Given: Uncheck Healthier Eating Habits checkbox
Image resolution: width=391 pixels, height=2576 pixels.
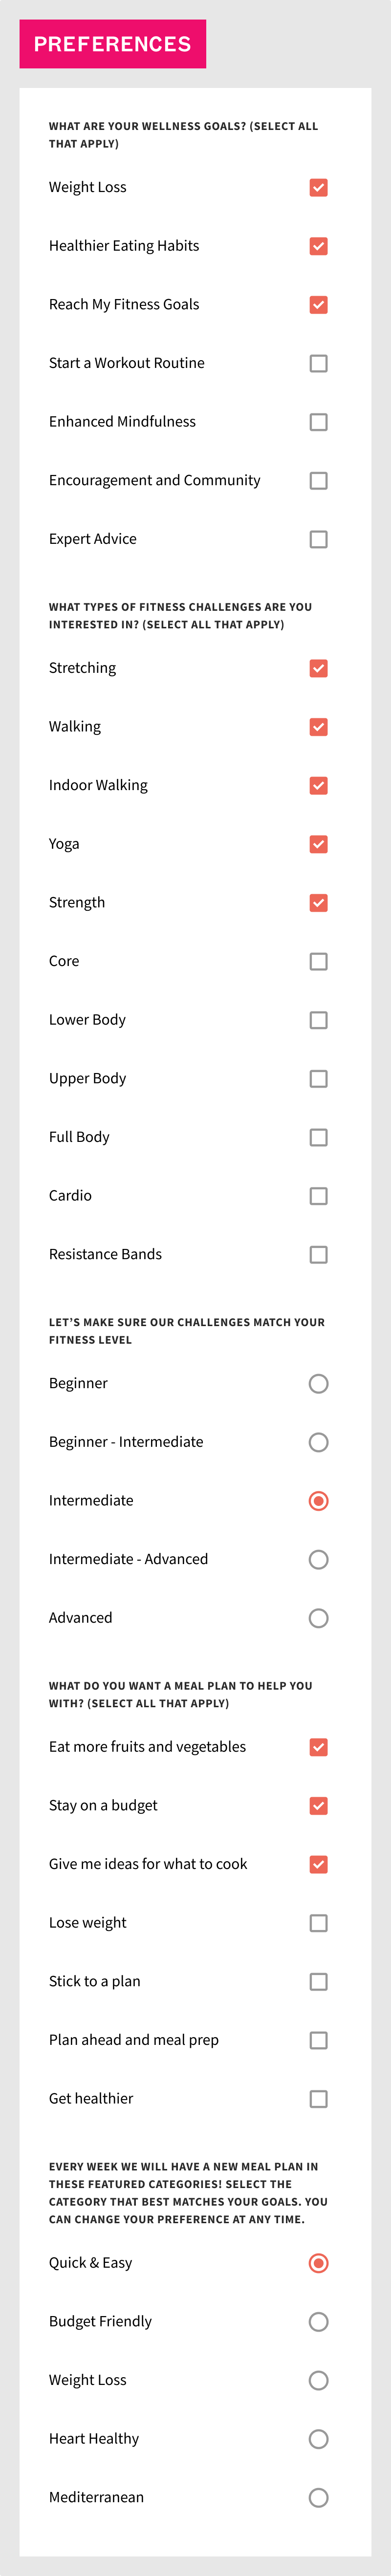Looking at the screenshot, I should pyautogui.click(x=318, y=246).
